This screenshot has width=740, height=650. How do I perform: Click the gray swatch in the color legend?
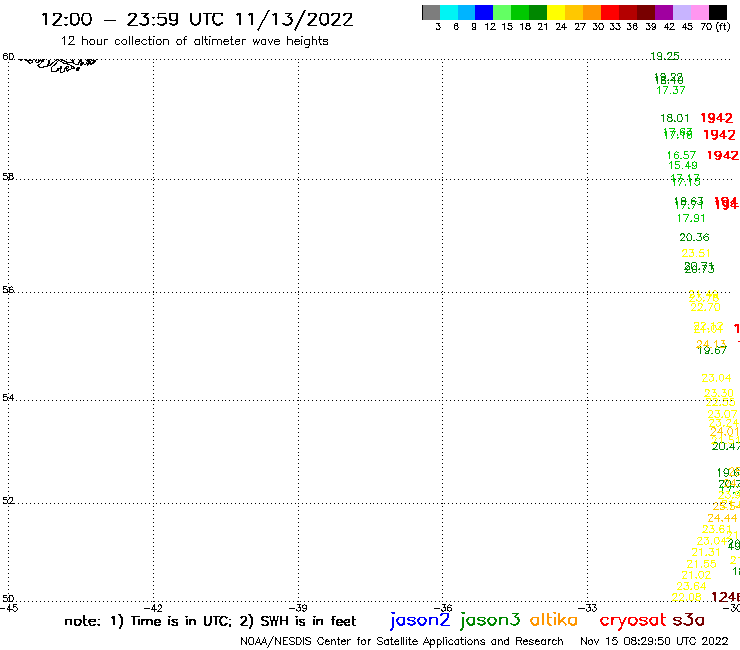point(431,12)
